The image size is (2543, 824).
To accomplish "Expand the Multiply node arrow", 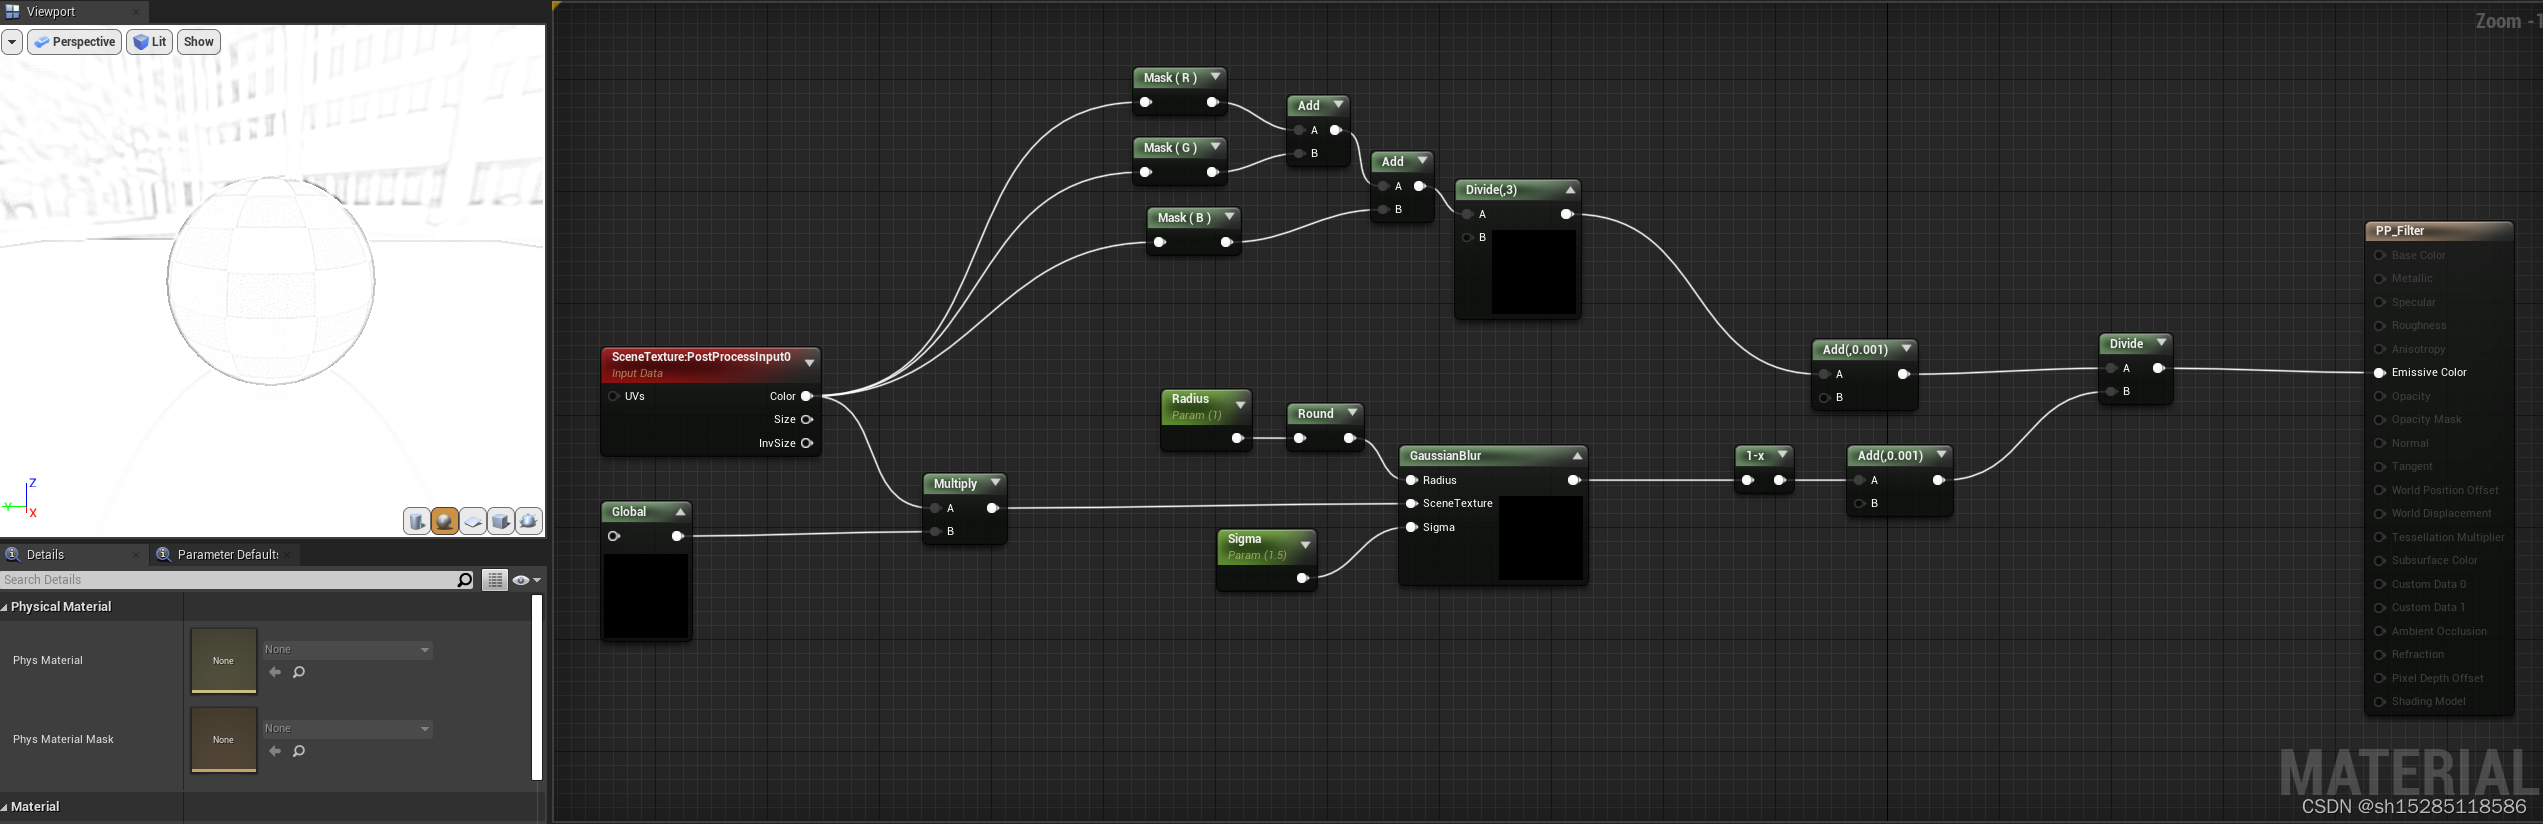I will [995, 483].
